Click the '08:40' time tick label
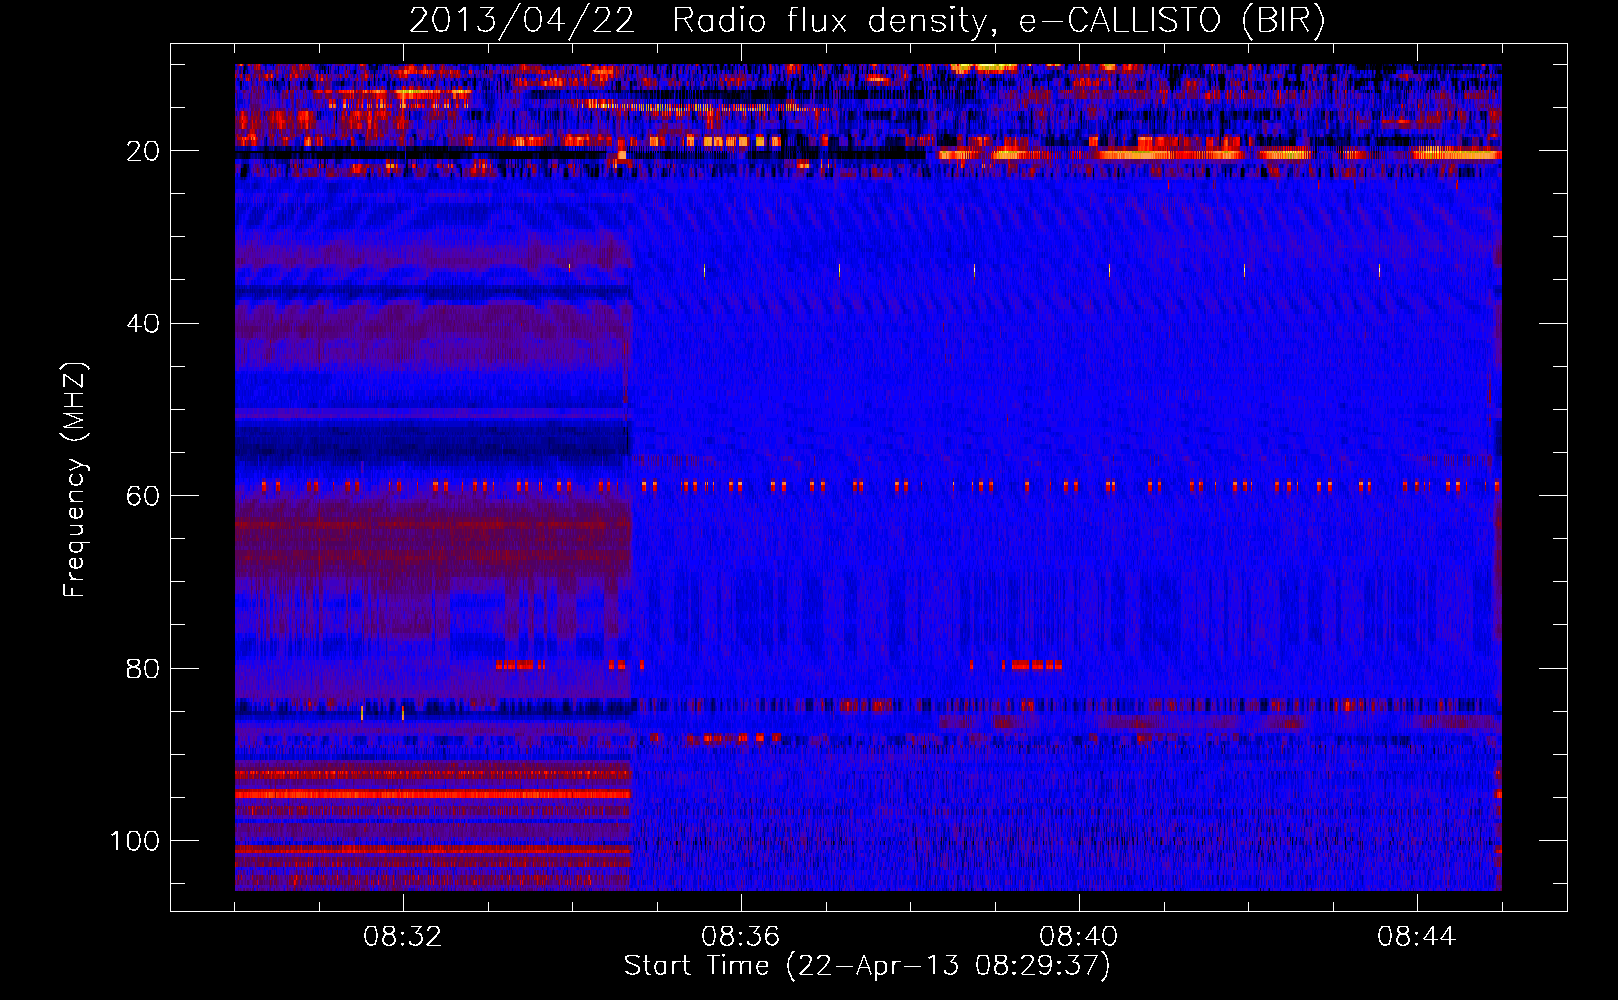The image size is (1618, 1000). click(x=1079, y=937)
